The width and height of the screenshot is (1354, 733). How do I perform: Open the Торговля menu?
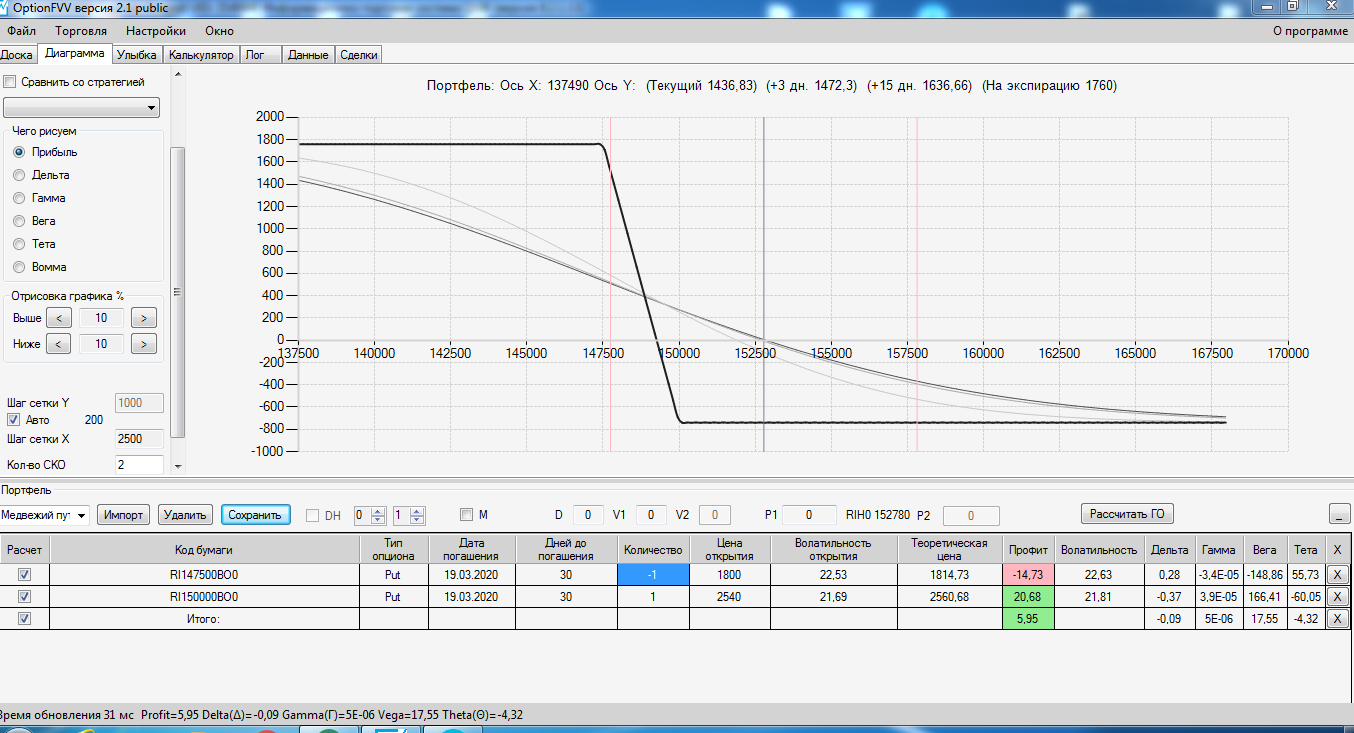(81, 31)
